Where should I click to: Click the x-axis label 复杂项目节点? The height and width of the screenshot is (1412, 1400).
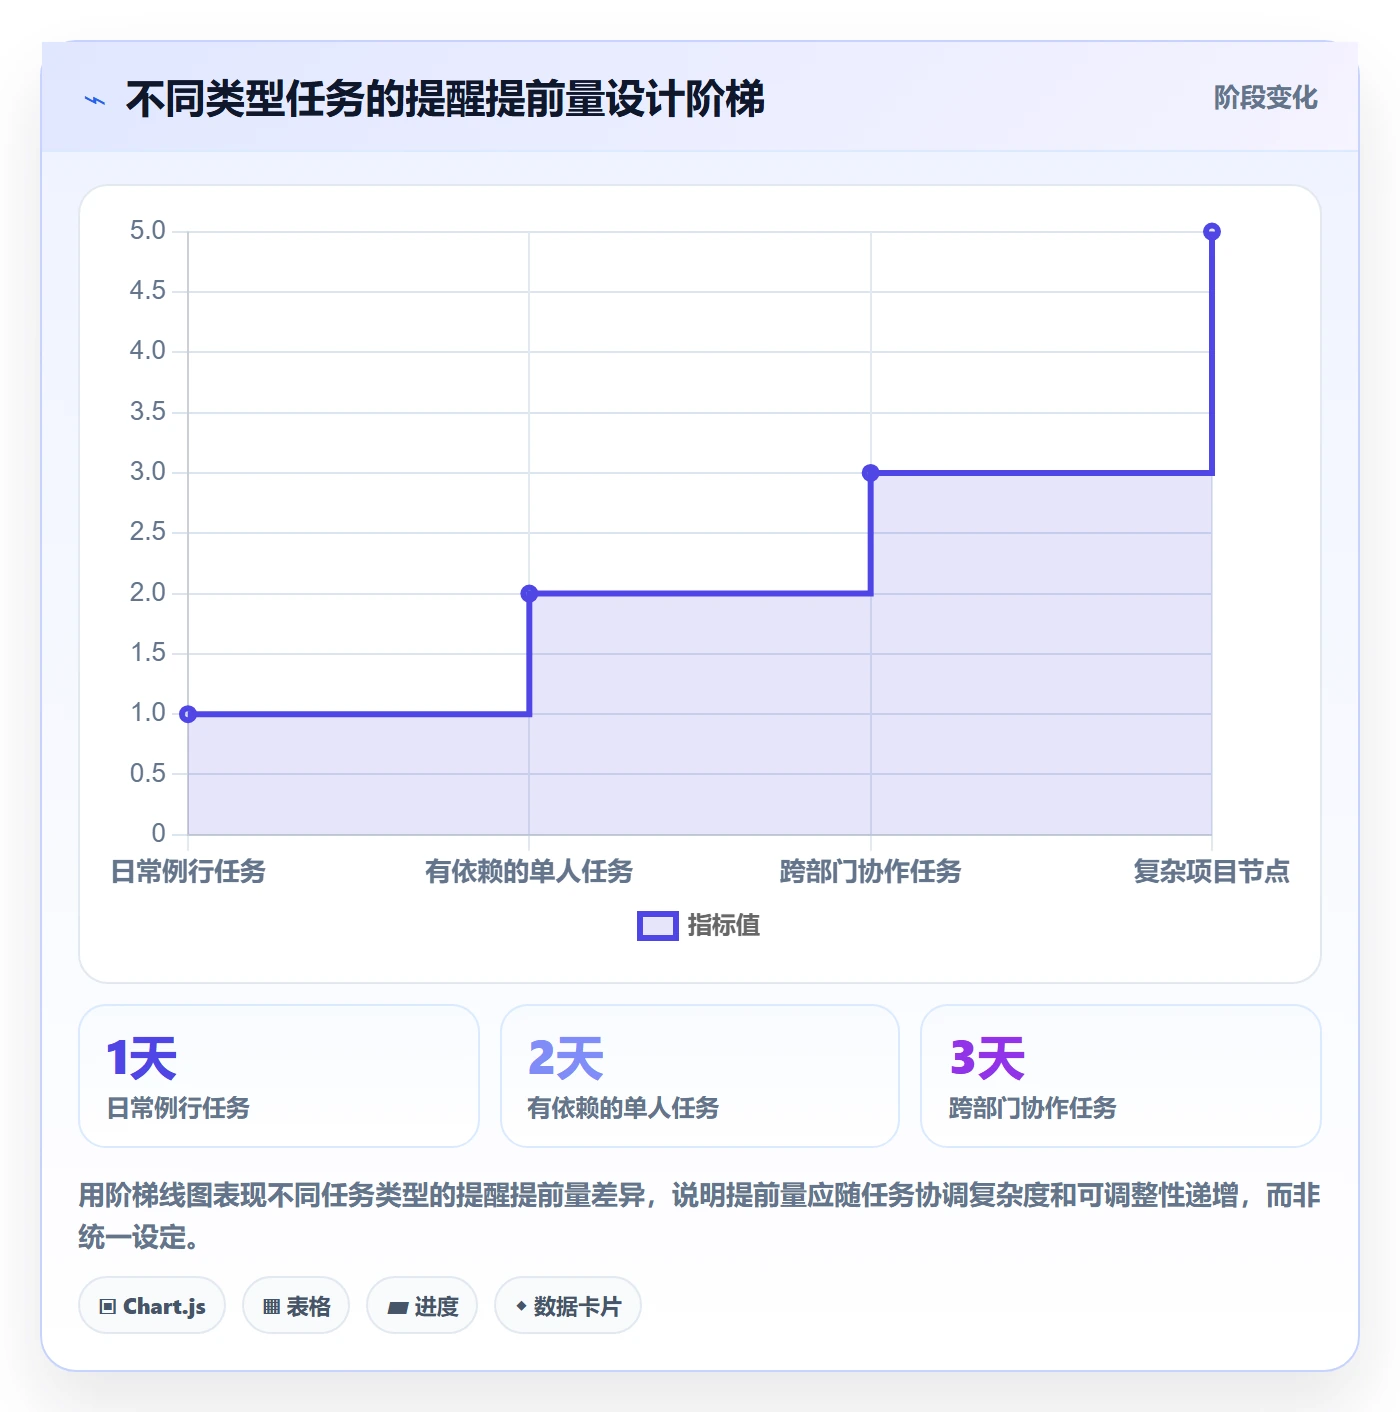(1212, 872)
